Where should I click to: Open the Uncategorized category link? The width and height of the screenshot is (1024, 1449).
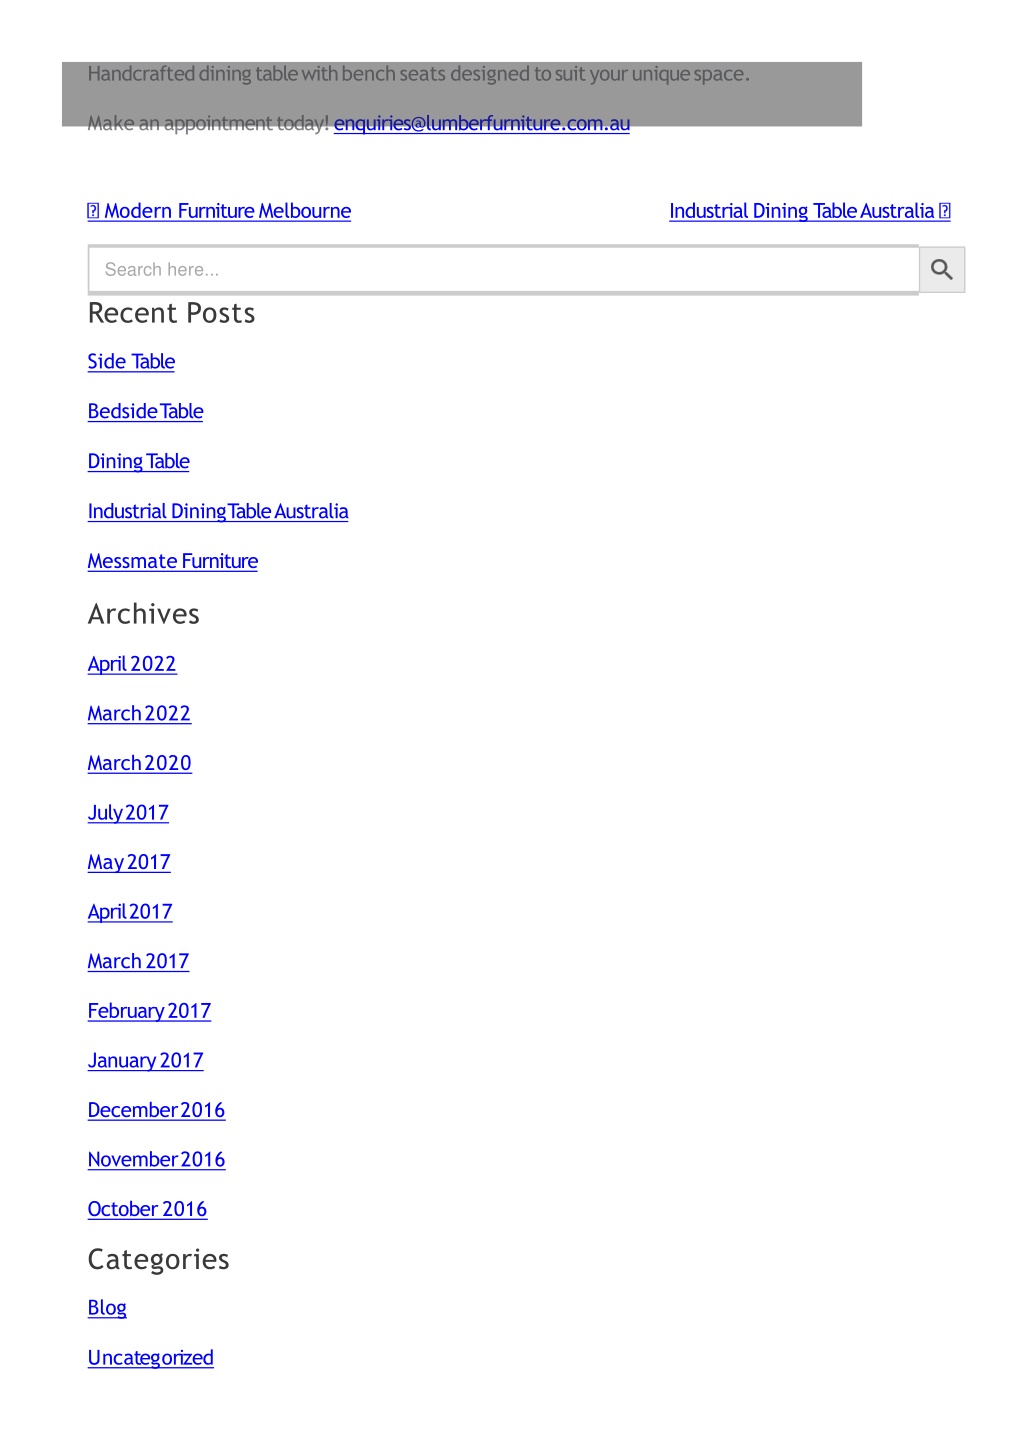(151, 1358)
